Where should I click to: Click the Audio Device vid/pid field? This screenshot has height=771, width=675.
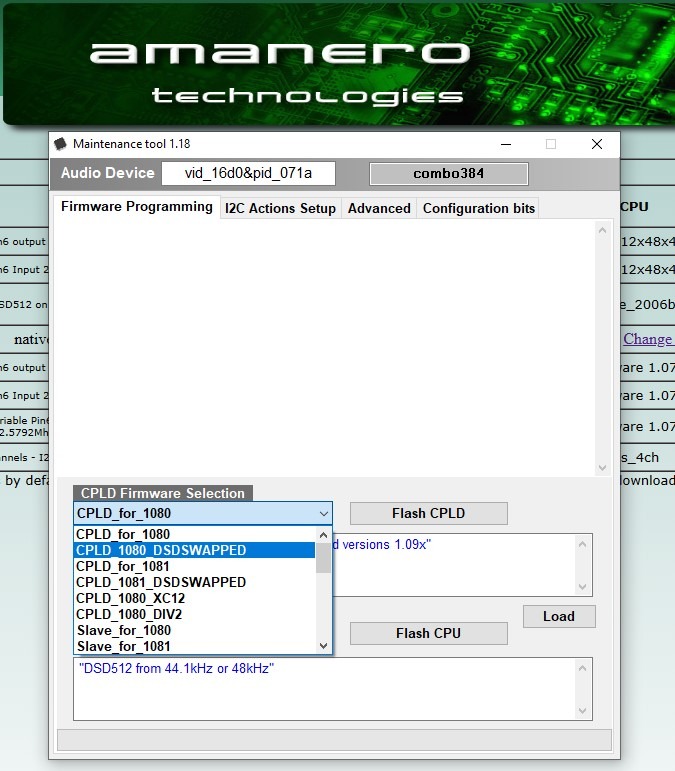(248, 174)
